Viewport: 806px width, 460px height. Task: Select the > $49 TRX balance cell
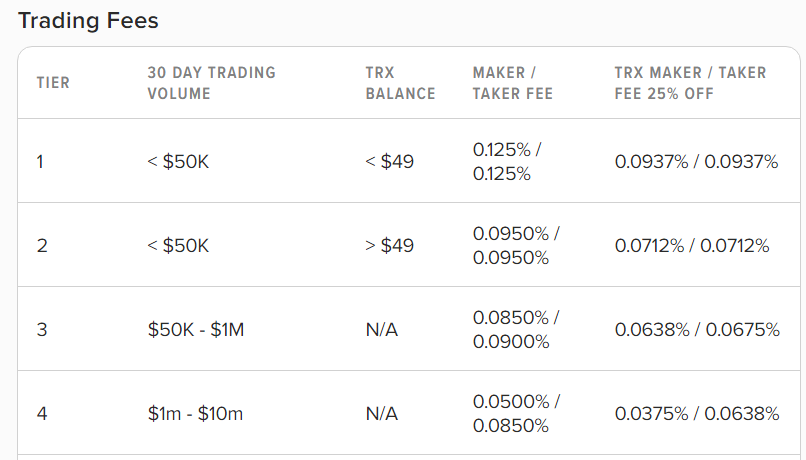(x=390, y=246)
